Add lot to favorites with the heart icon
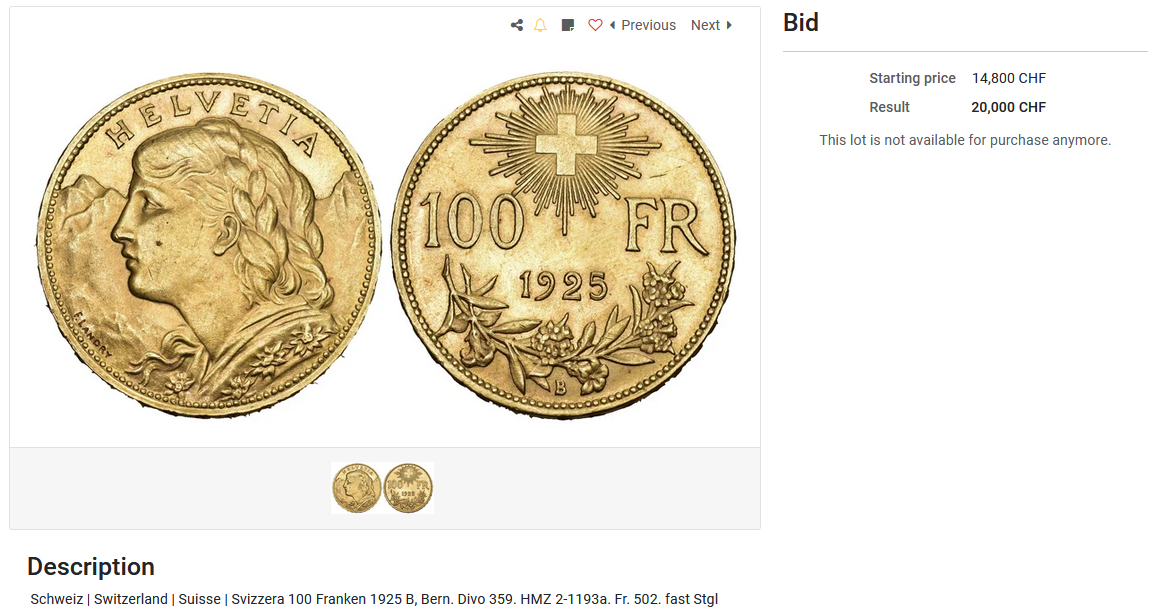1157x614 pixels. (x=595, y=25)
